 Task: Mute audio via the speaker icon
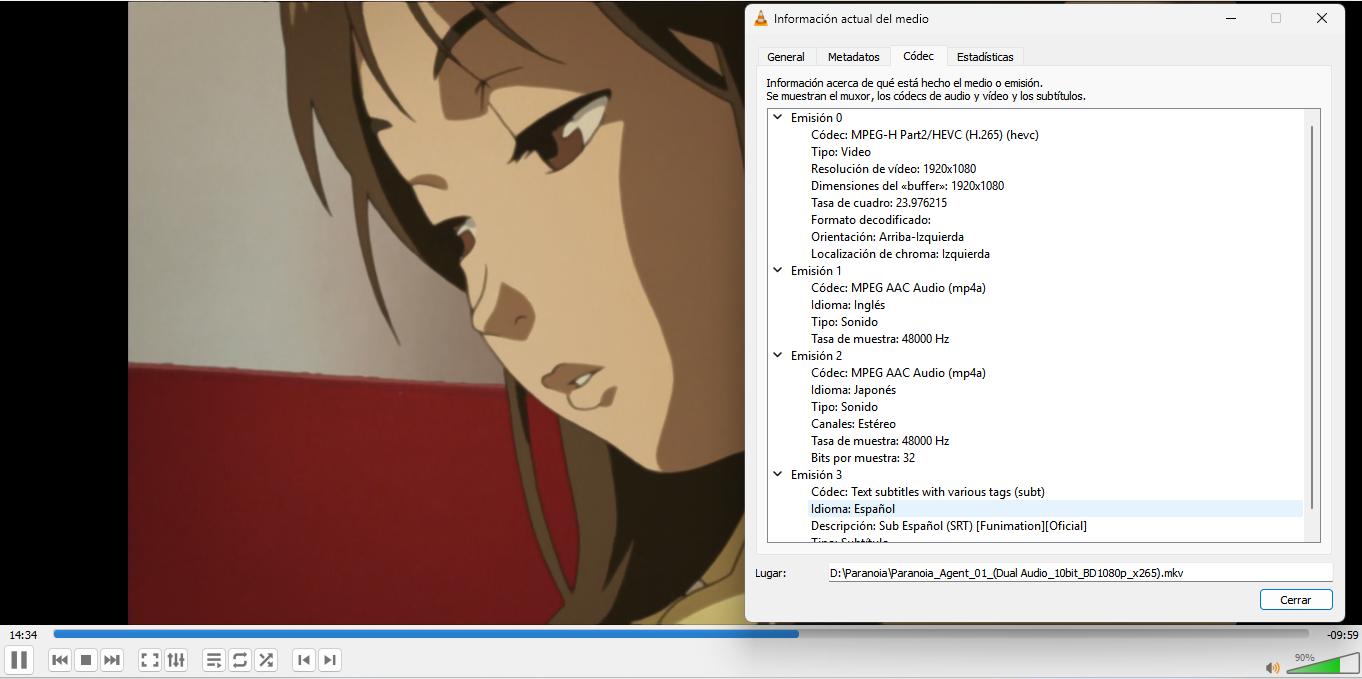pyautogui.click(x=1272, y=667)
